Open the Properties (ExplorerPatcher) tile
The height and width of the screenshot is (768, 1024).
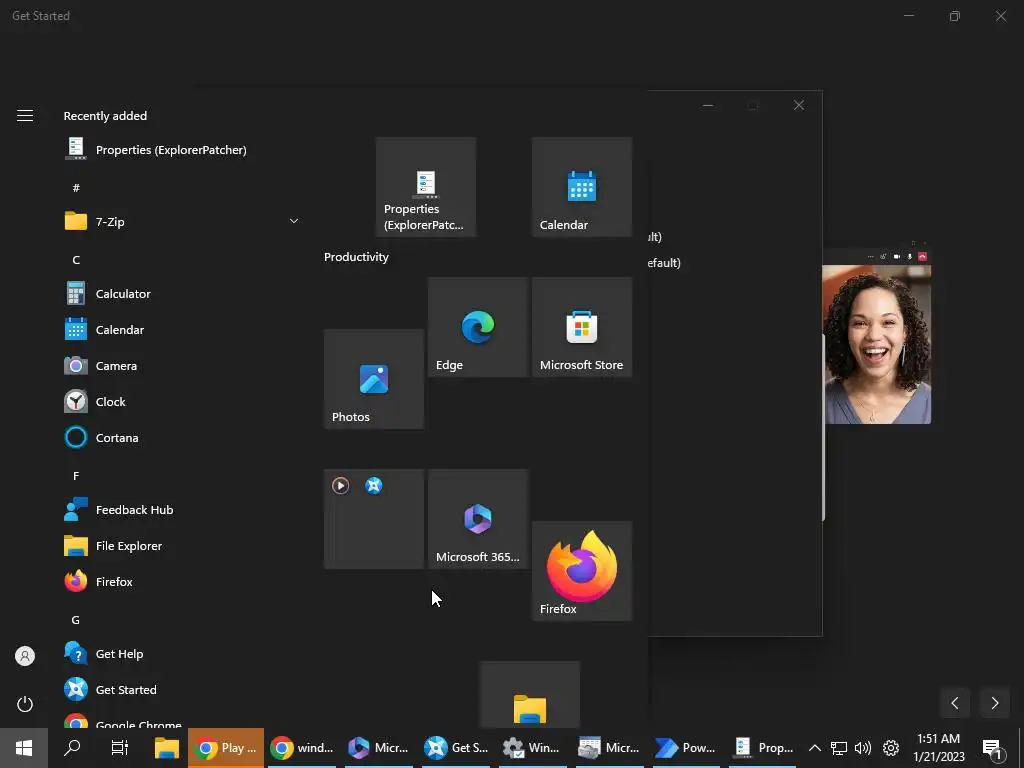(x=426, y=187)
